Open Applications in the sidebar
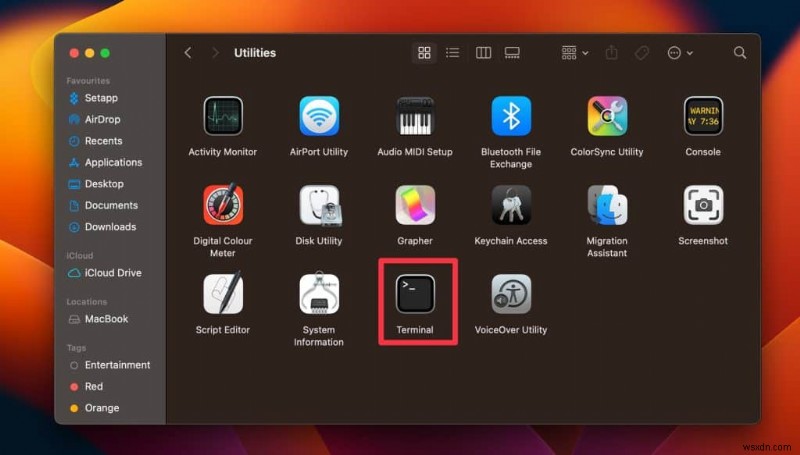The width and height of the screenshot is (800, 455). click(x=105, y=162)
